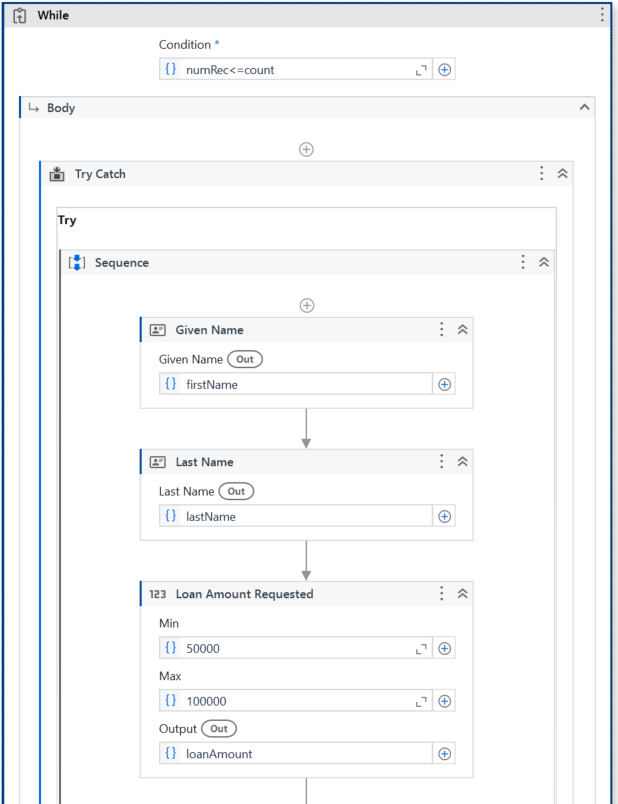
Task: Edit the firstName output field
Action: click(300, 384)
